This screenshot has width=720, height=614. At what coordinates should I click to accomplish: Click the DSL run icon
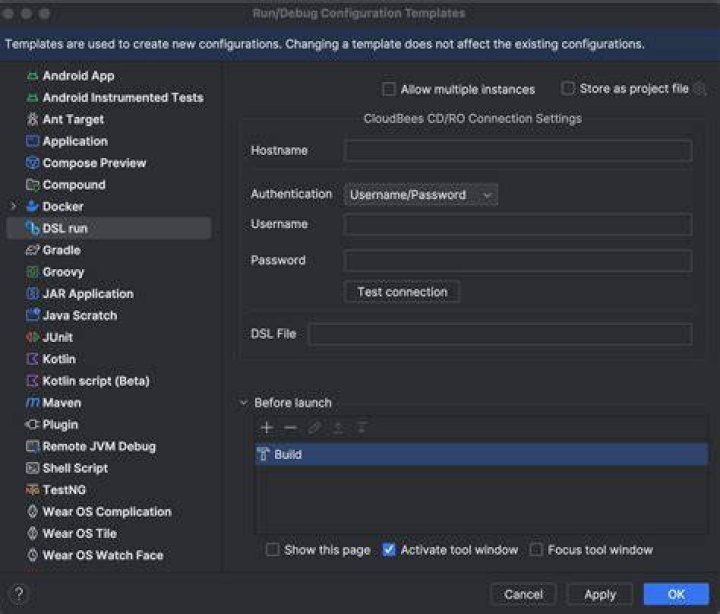[x=32, y=228]
